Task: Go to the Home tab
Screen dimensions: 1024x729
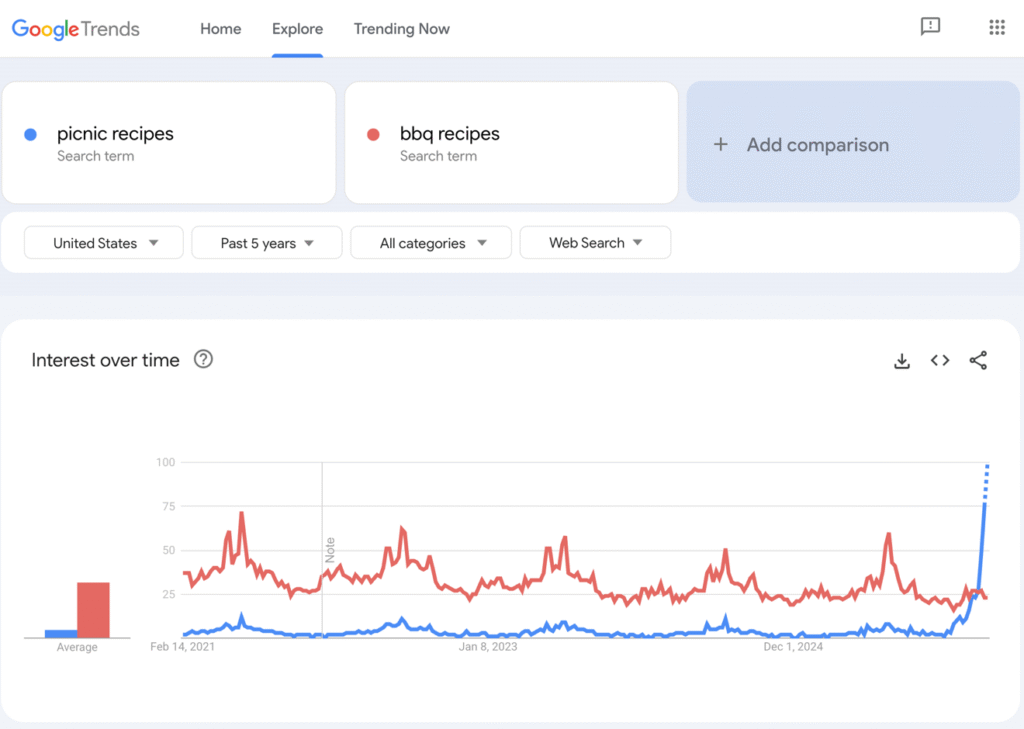Action: coord(220,29)
